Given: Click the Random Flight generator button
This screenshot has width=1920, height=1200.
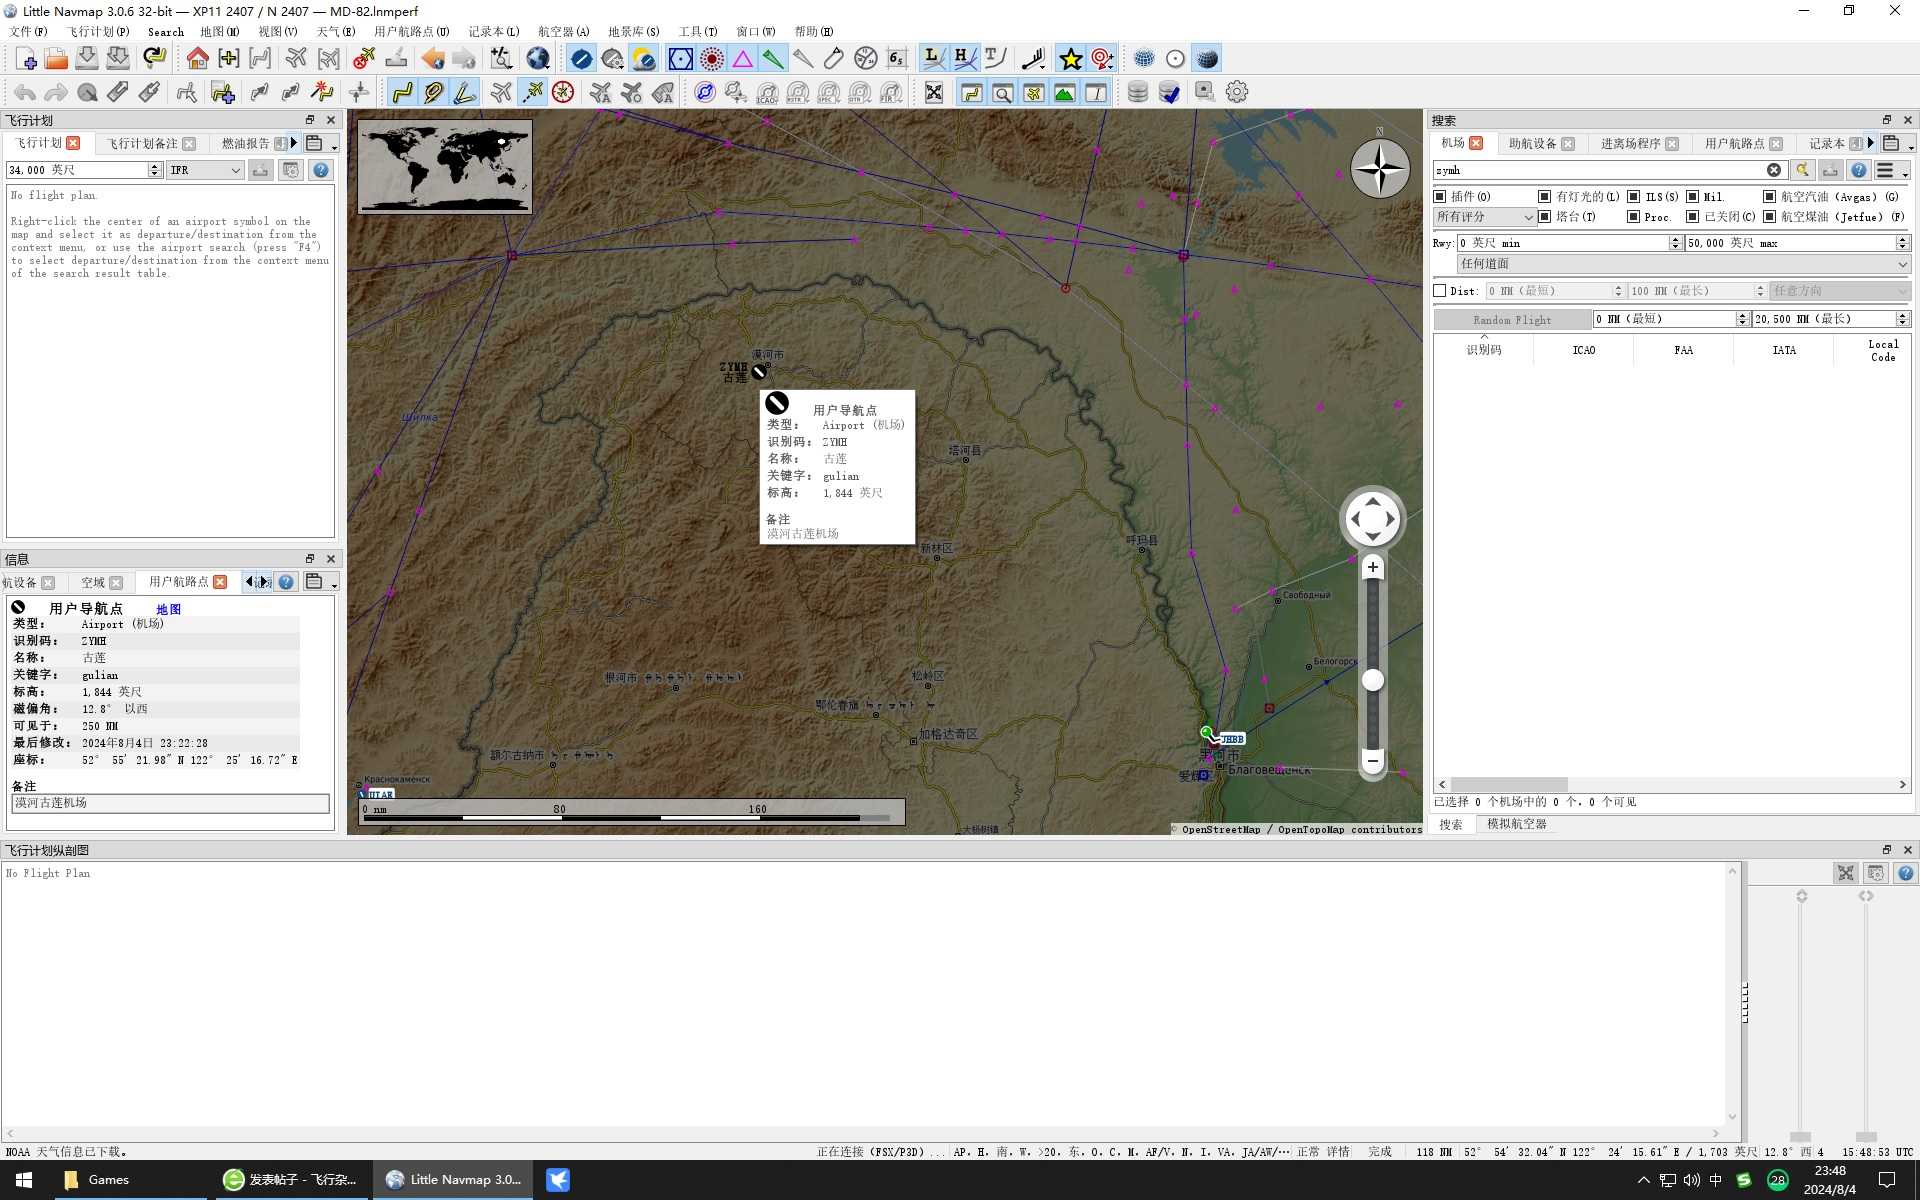Looking at the screenshot, I should (x=1511, y=318).
